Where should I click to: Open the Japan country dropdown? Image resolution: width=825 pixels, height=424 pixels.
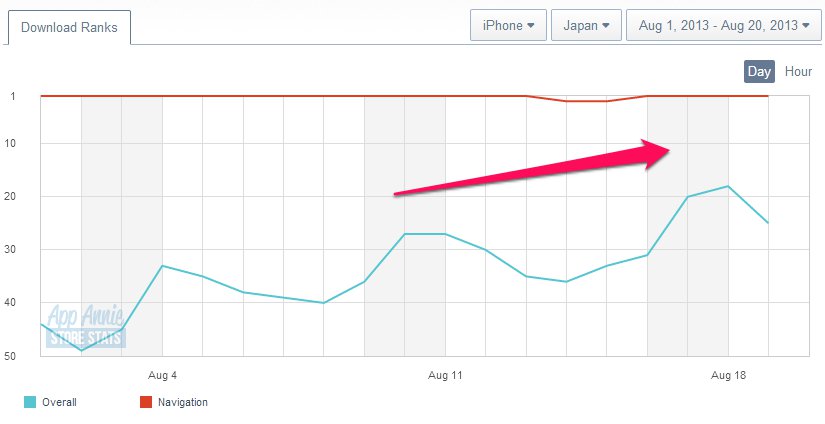coord(586,25)
